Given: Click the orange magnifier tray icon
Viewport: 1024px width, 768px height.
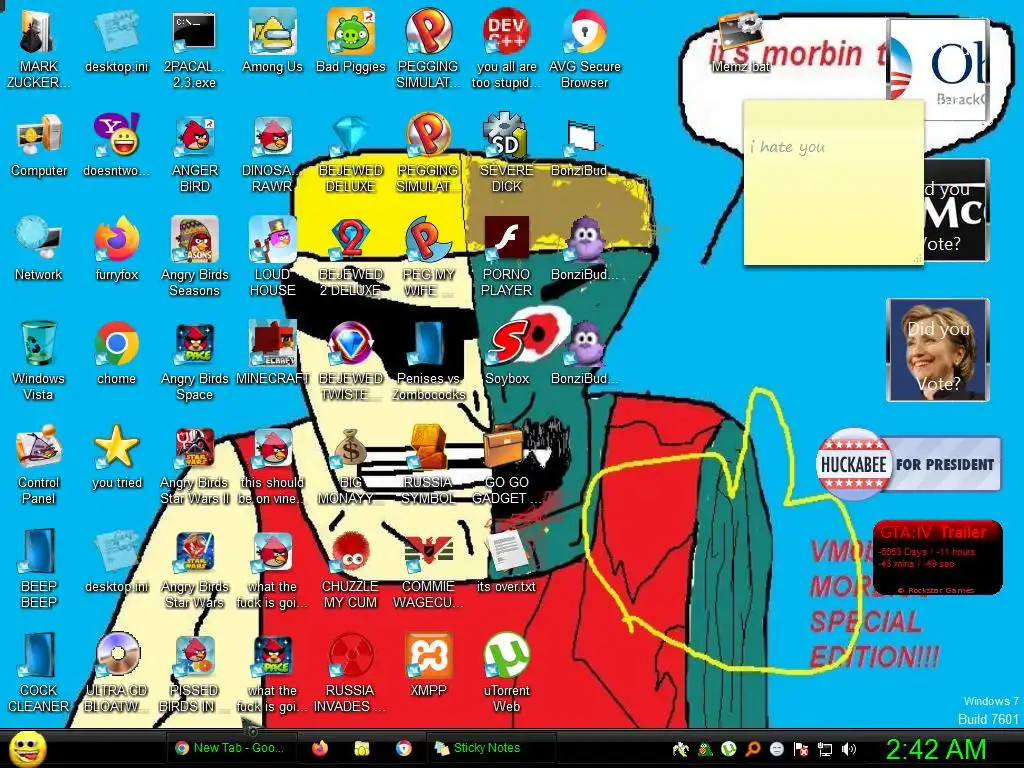Looking at the screenshot, I should point(752,750).
